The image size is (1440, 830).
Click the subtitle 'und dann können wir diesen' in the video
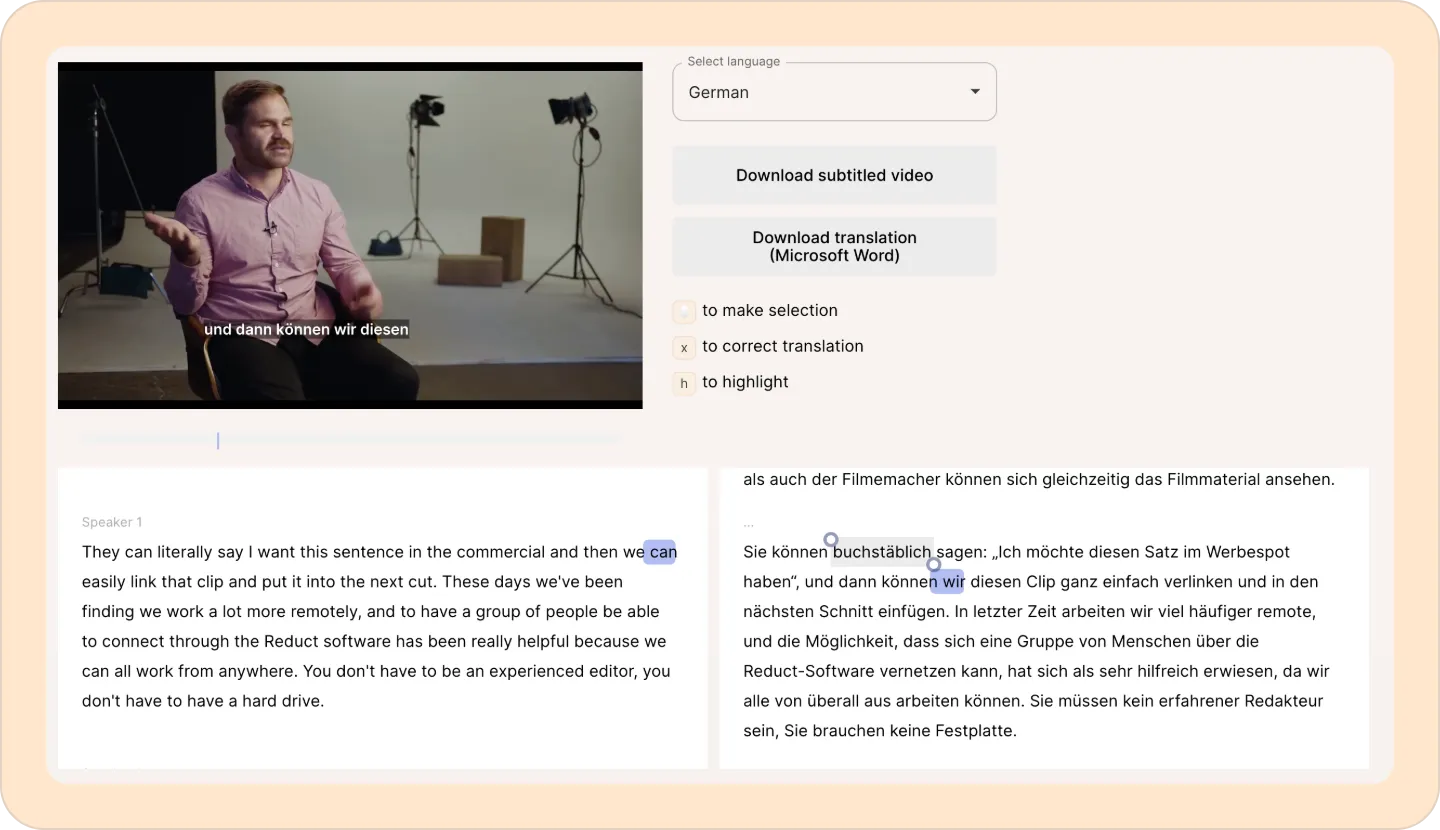pyautogui.click(x=306, y=329)
